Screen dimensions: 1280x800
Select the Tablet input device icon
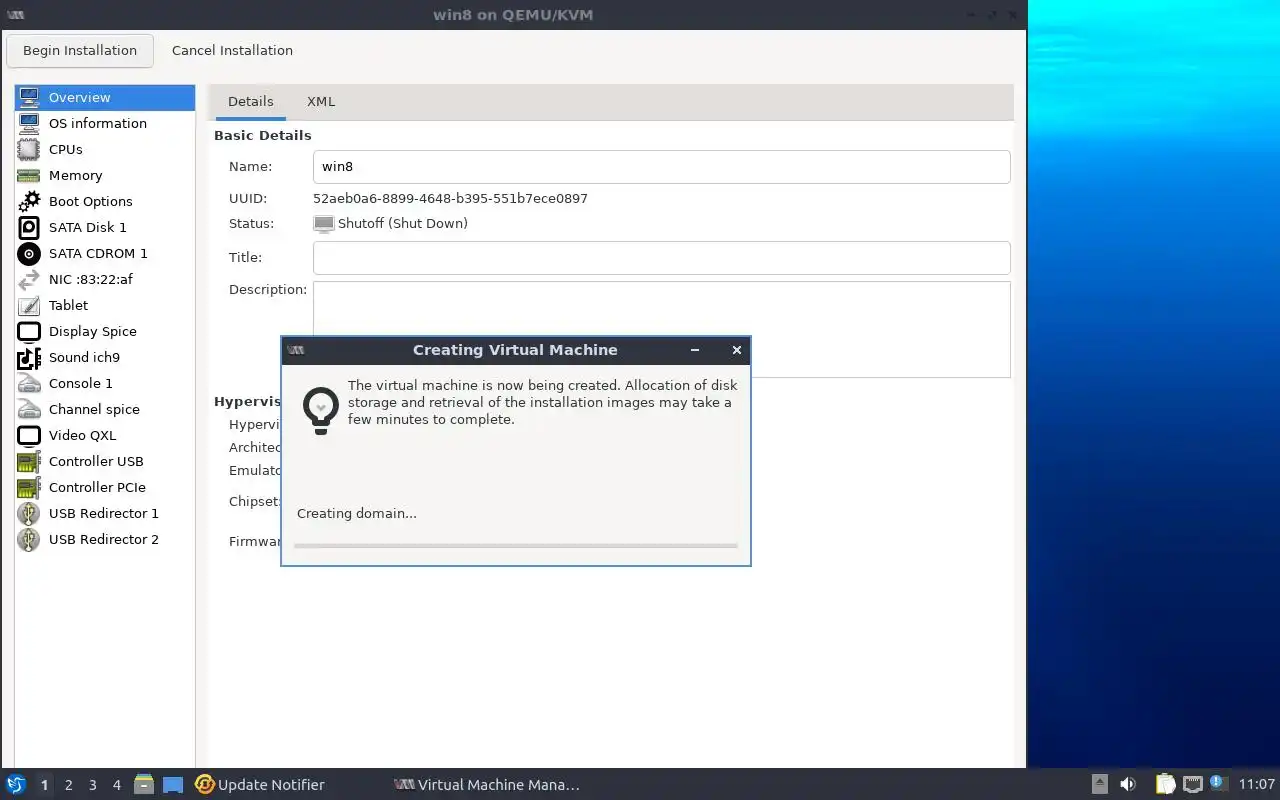[x=29, y=305]
